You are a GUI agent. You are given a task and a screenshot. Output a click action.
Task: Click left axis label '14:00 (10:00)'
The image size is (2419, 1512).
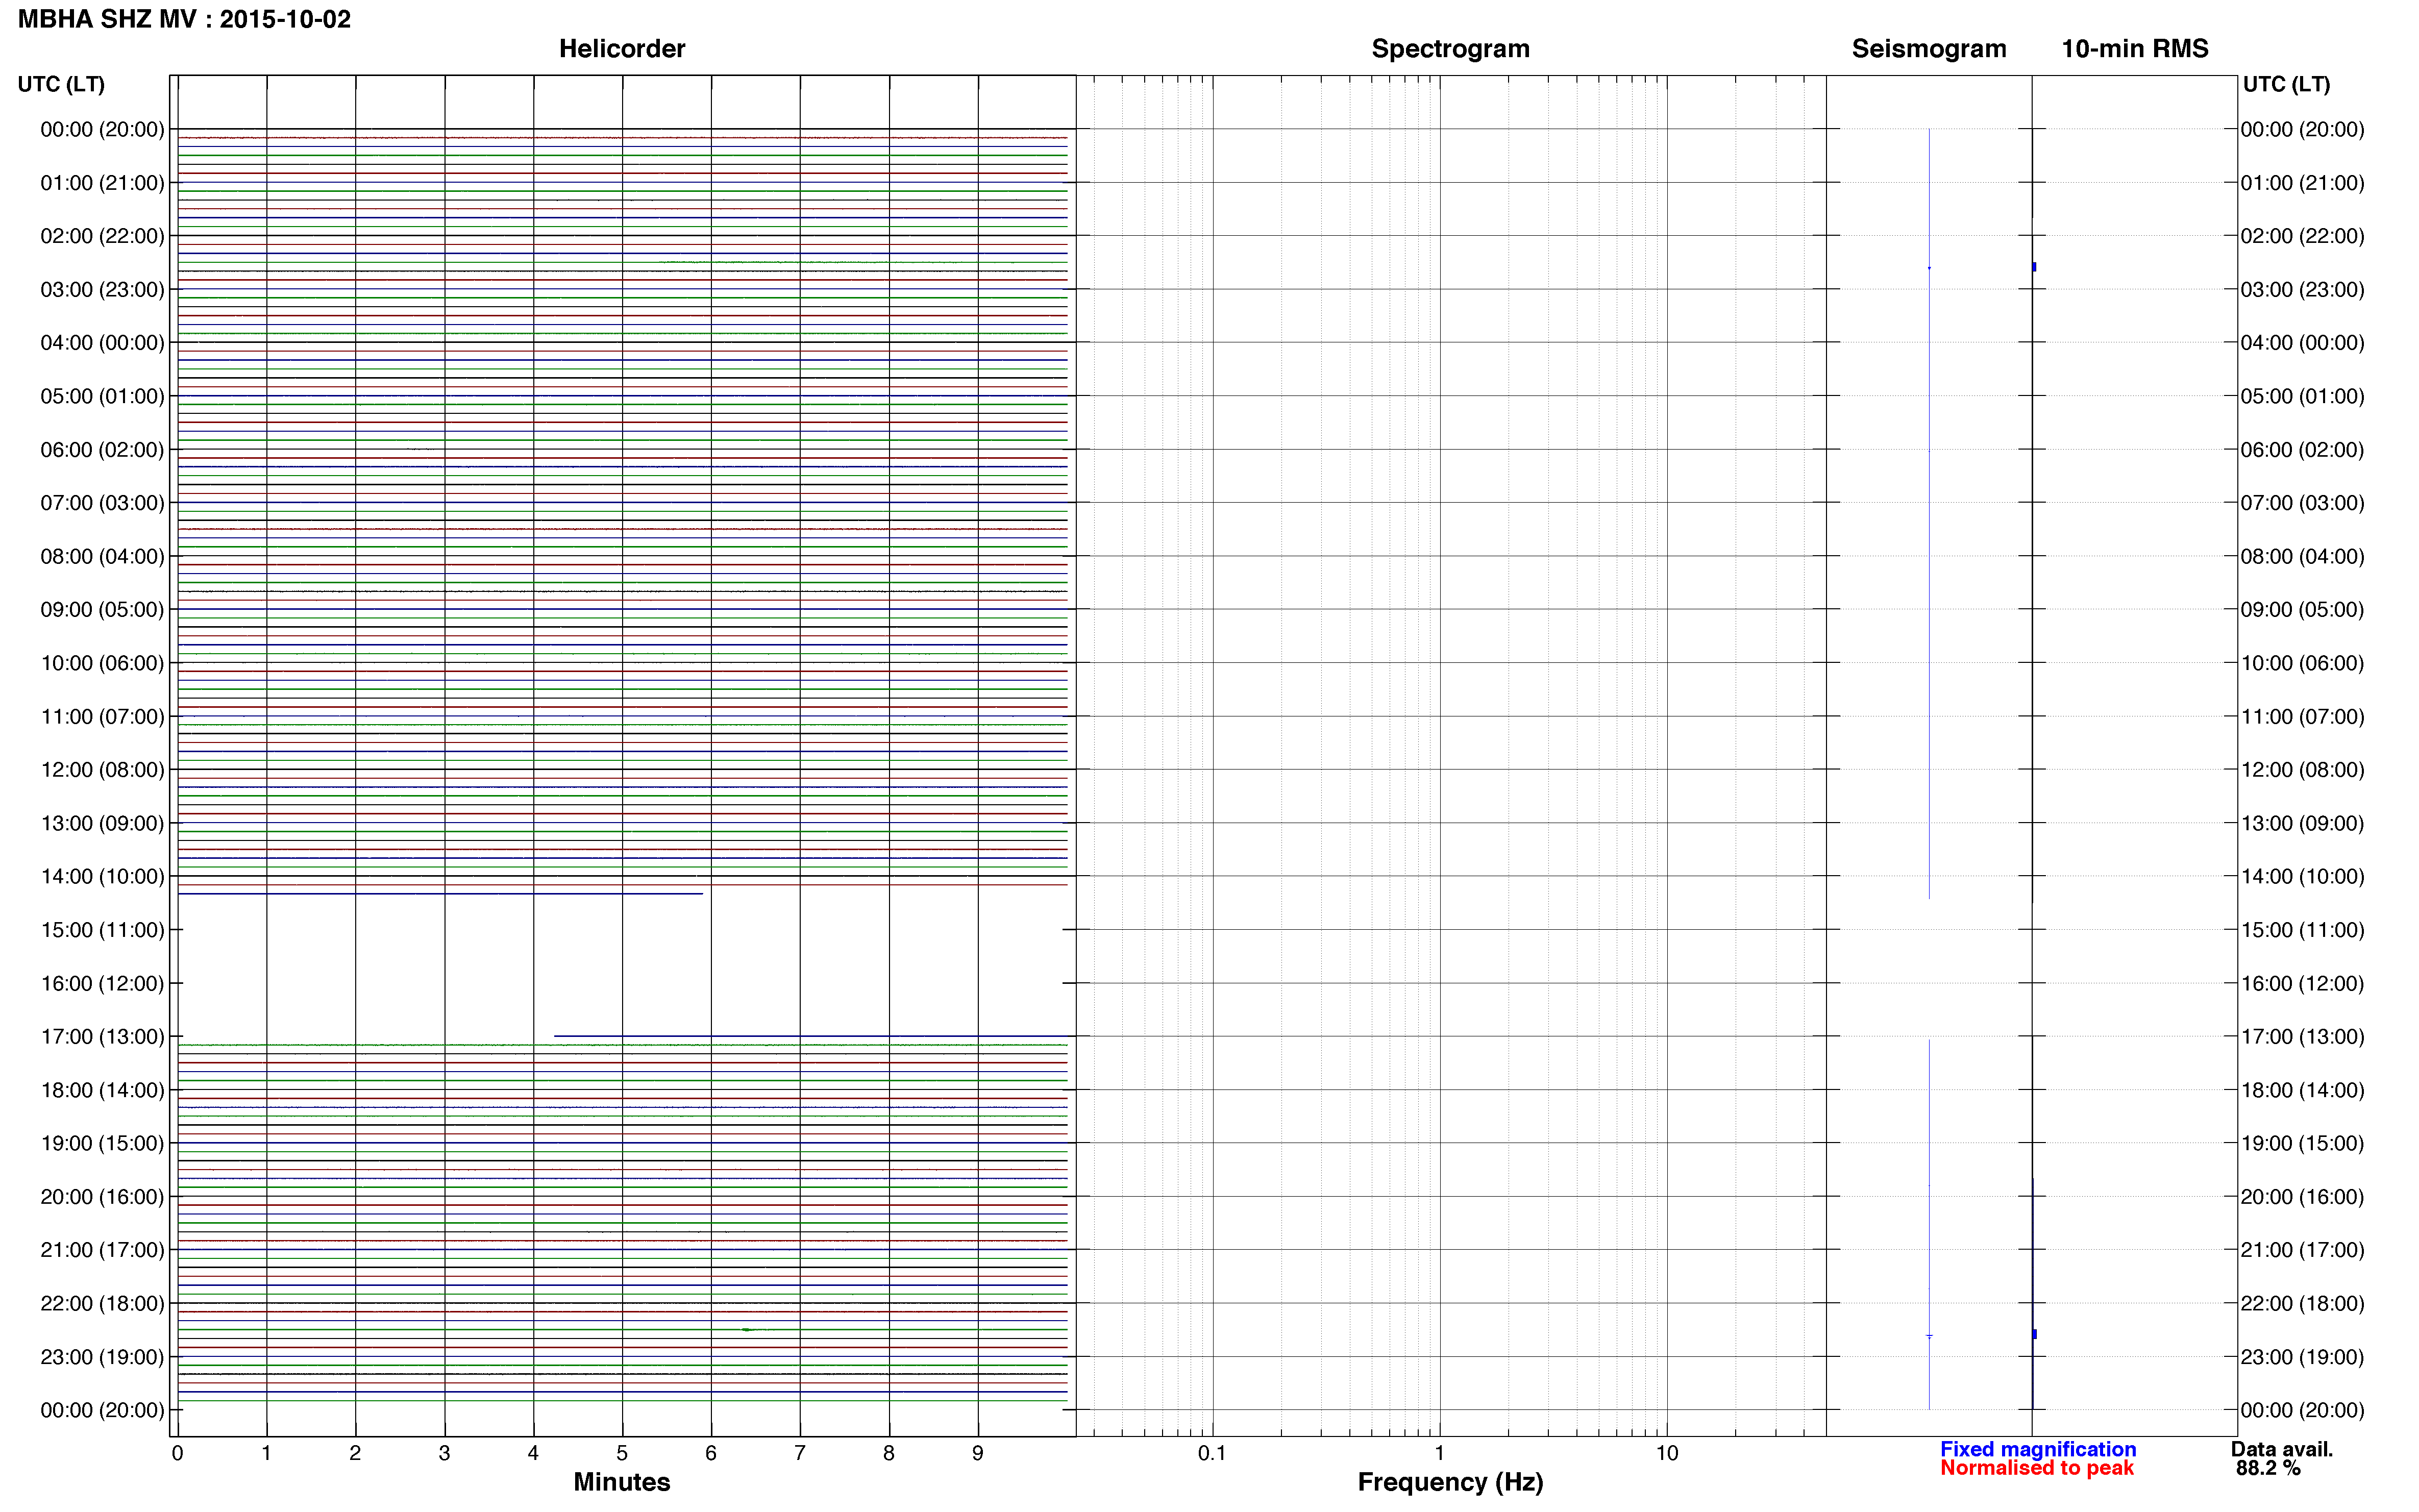[102, 877]
